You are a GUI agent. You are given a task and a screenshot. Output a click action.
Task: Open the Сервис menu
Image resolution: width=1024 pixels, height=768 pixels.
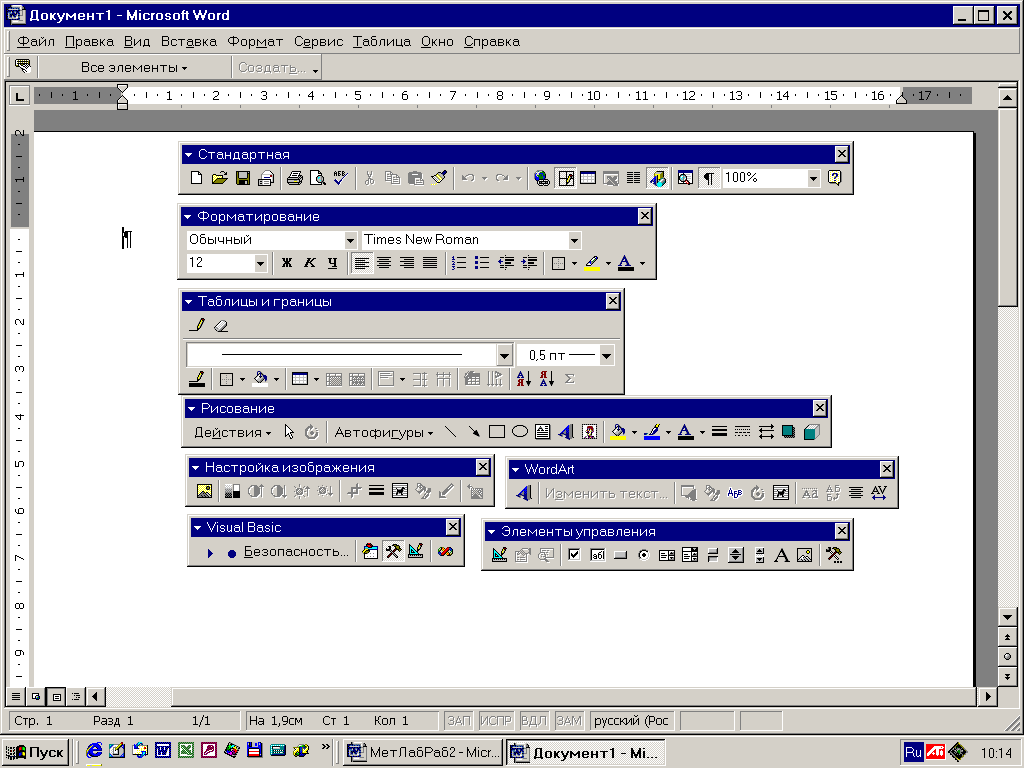(x=318, y=42)
